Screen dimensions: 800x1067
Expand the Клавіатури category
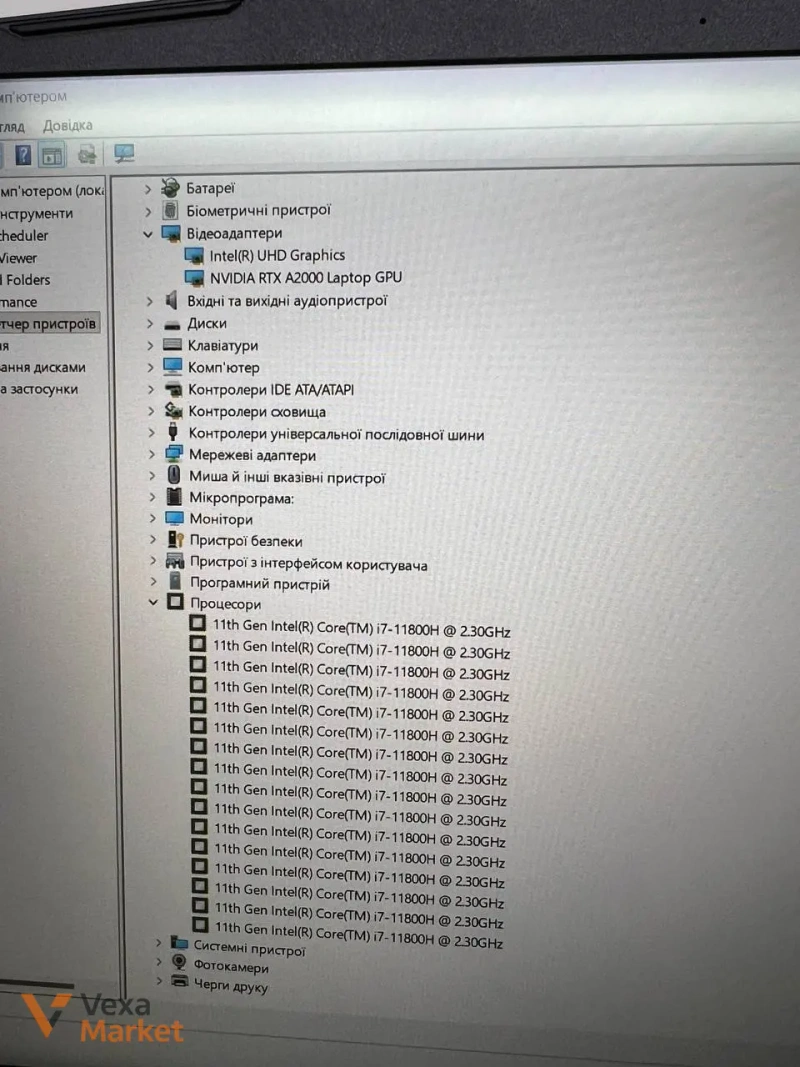pyautogui.click(x=150, y=346)
